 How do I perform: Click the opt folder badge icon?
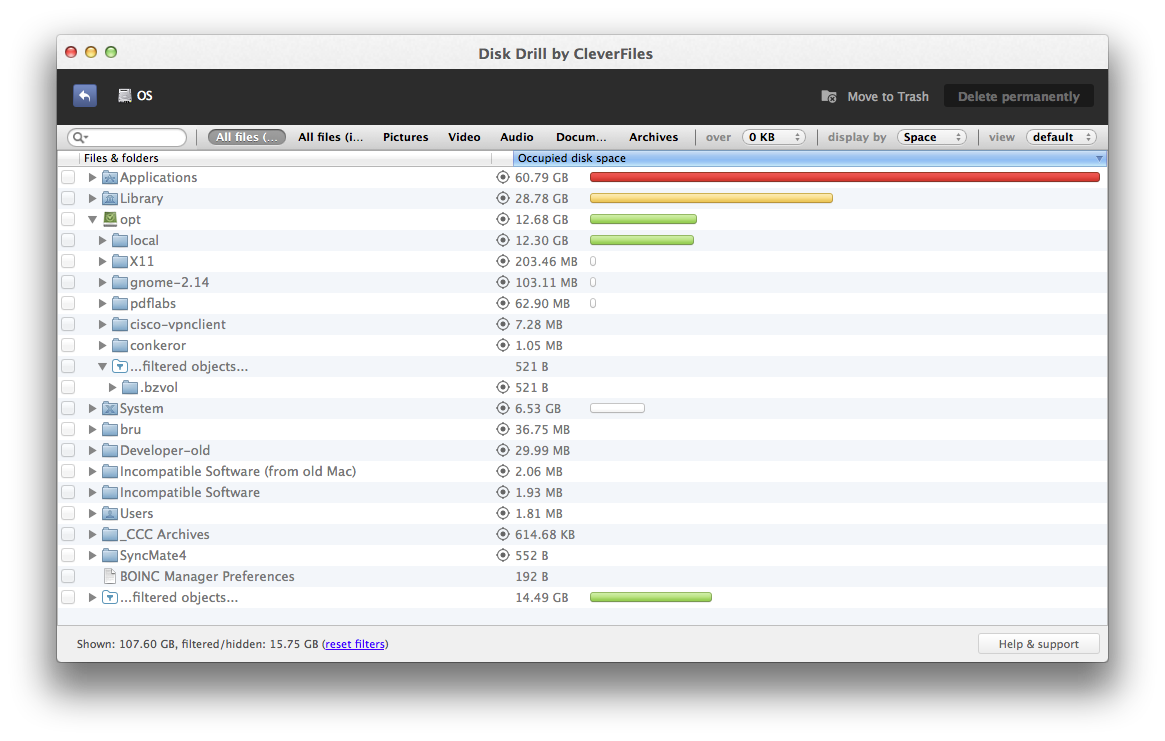(109, 219)
